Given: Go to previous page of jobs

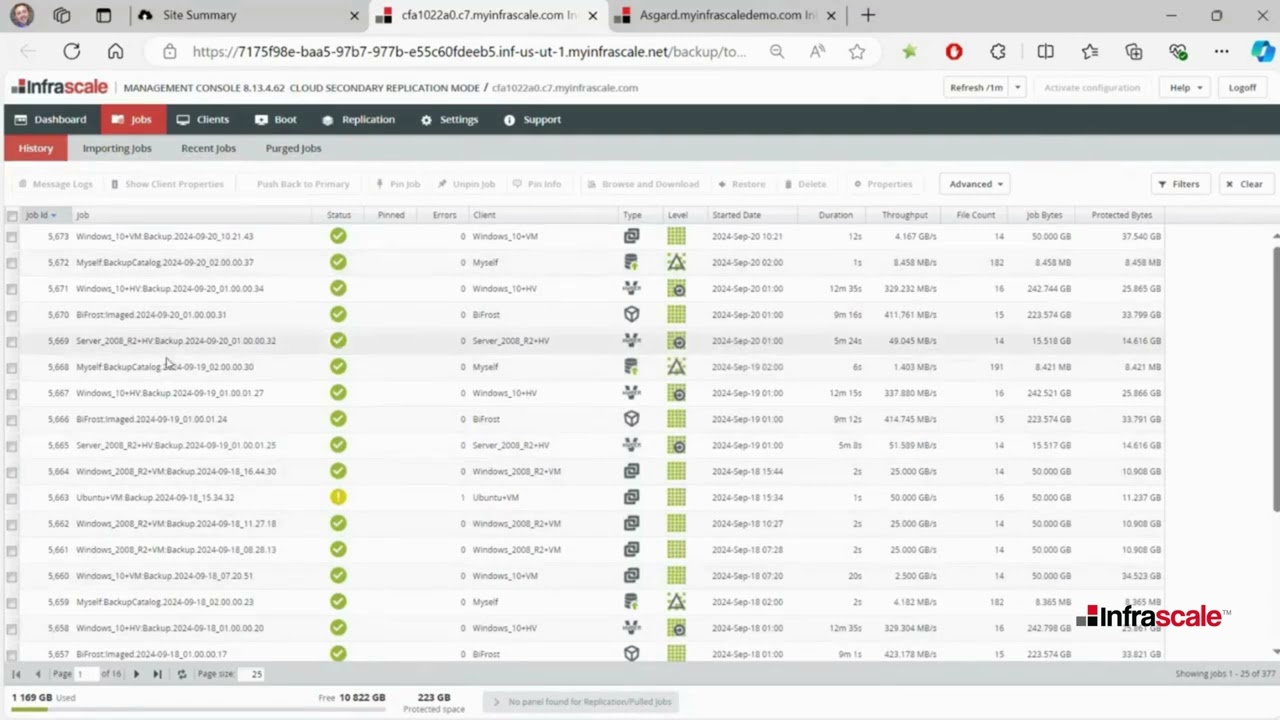Looking at the screenshot, I should pos(38,674).
